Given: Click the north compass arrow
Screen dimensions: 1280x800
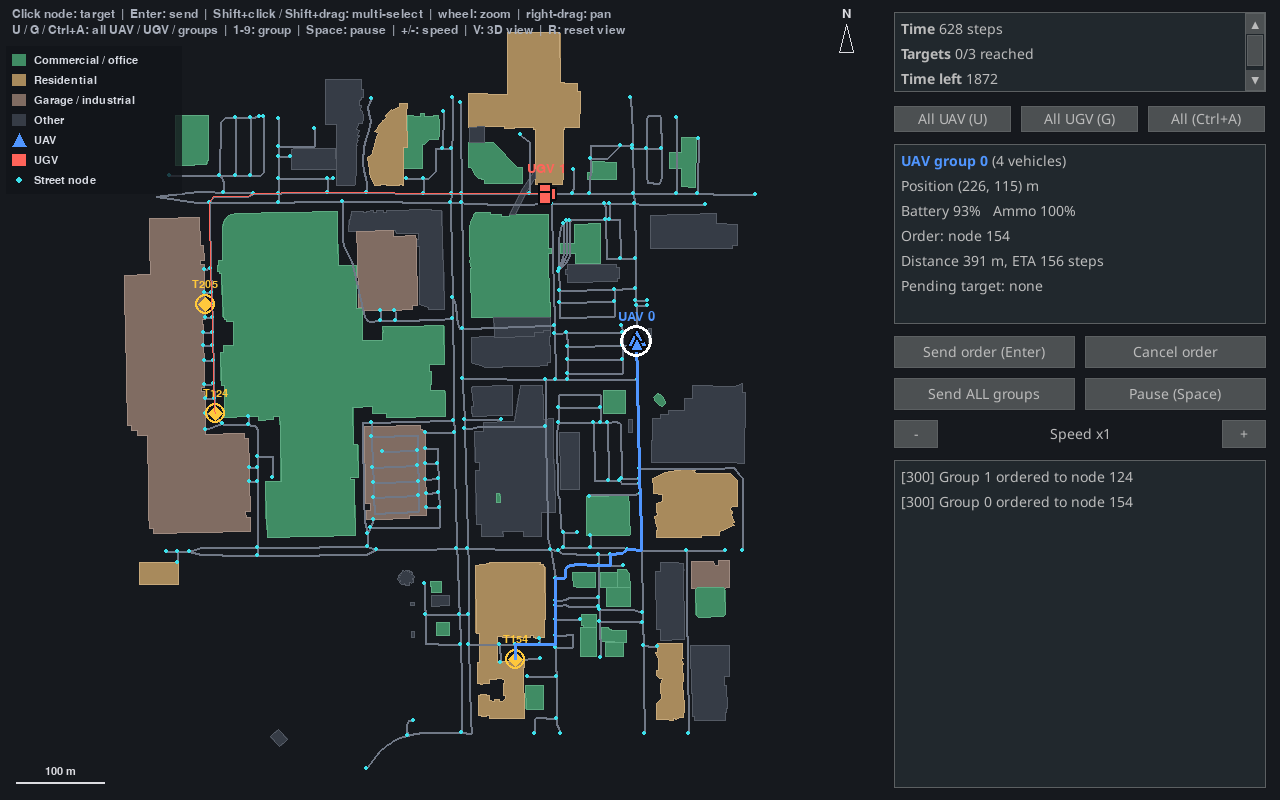Looking at the screenshot, I should coord(847,39).
